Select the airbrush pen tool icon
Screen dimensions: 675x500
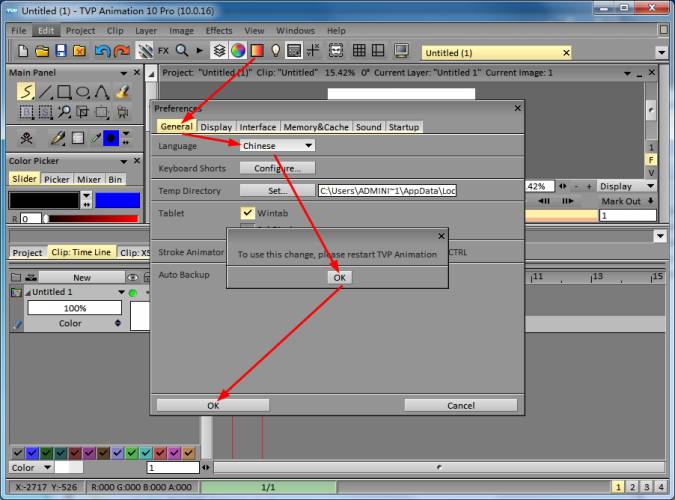coord(57,138)
